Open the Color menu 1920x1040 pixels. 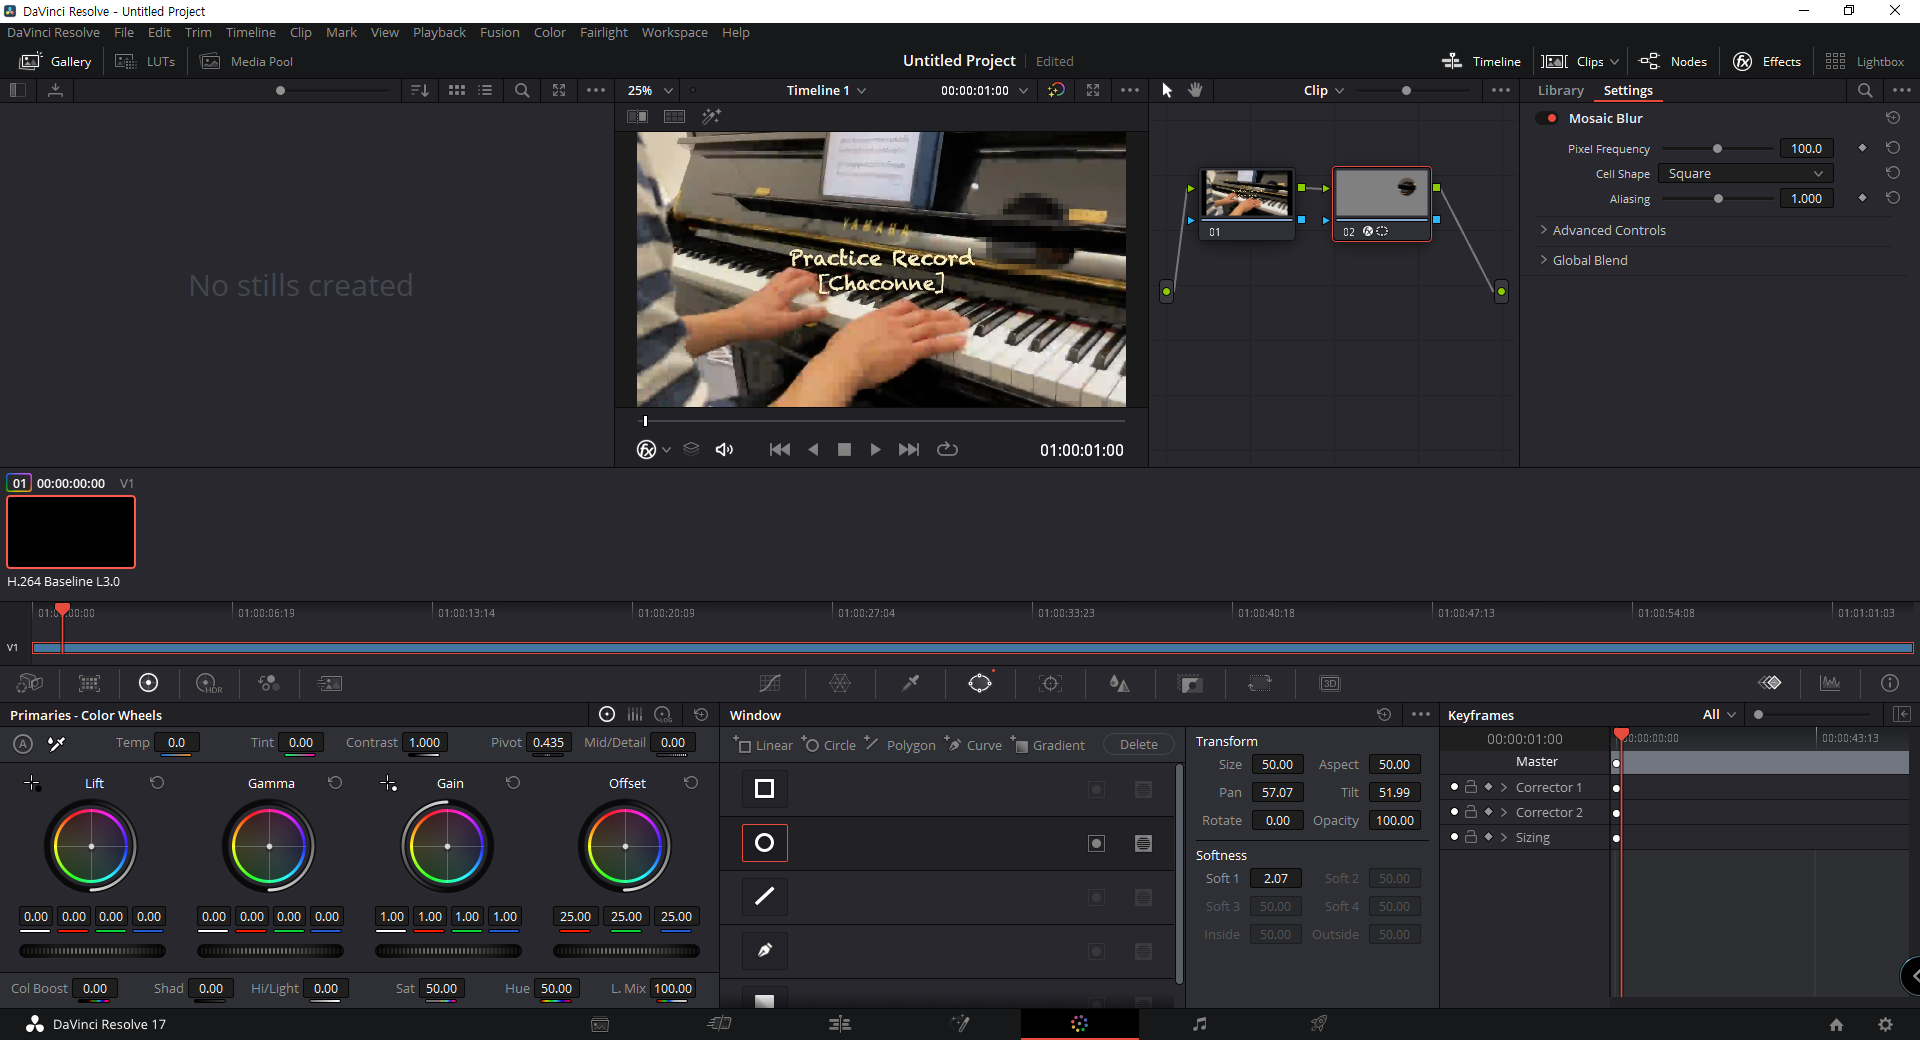[x=549, y=32]
